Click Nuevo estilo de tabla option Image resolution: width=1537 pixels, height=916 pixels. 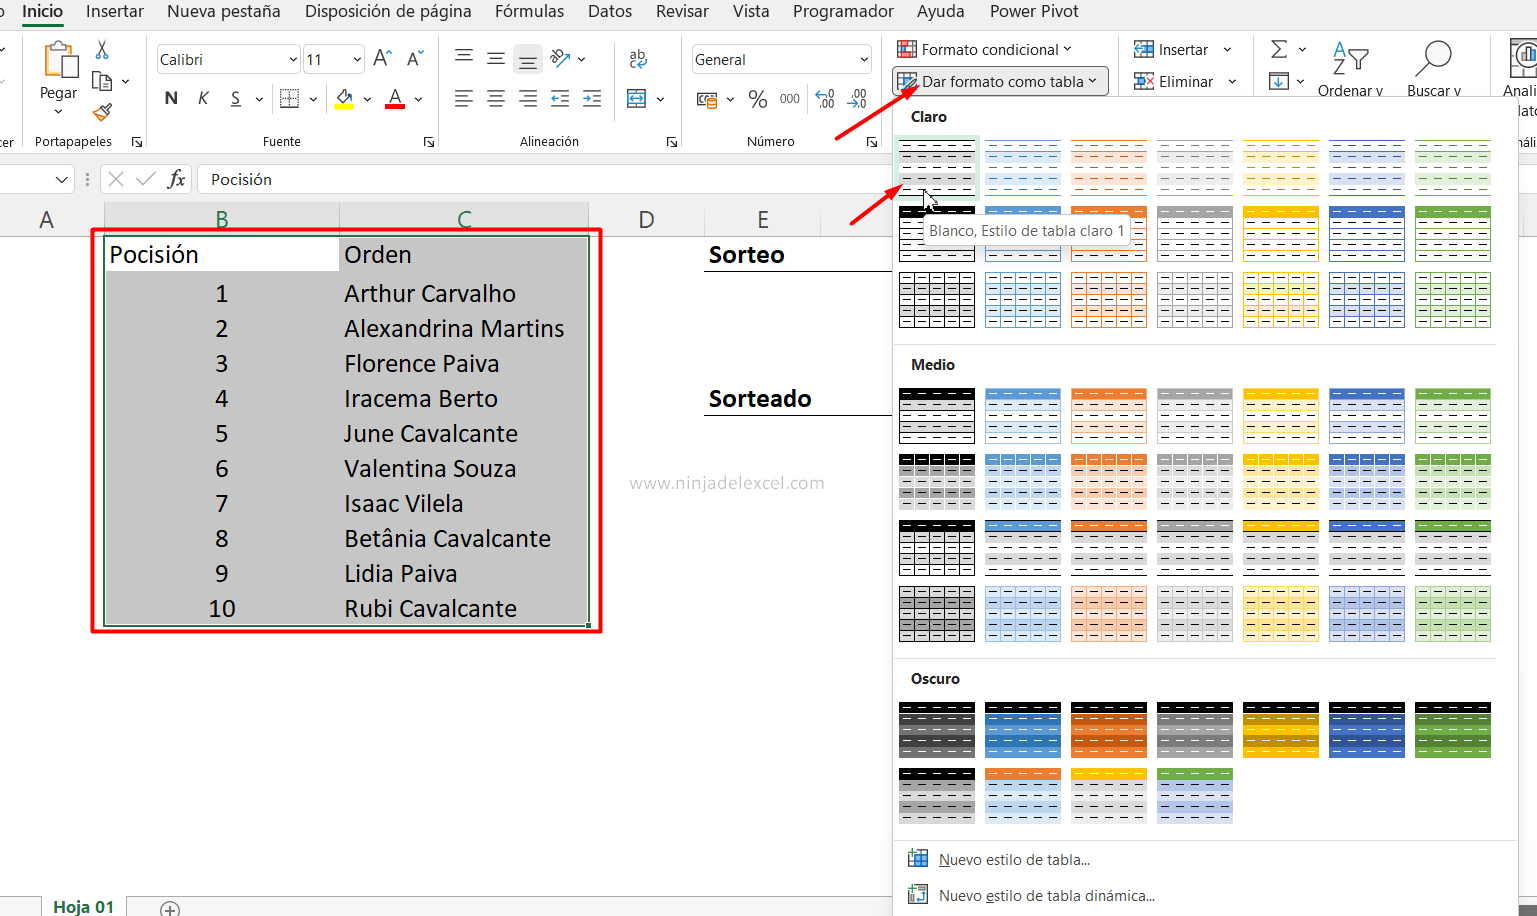point(1013,858)
